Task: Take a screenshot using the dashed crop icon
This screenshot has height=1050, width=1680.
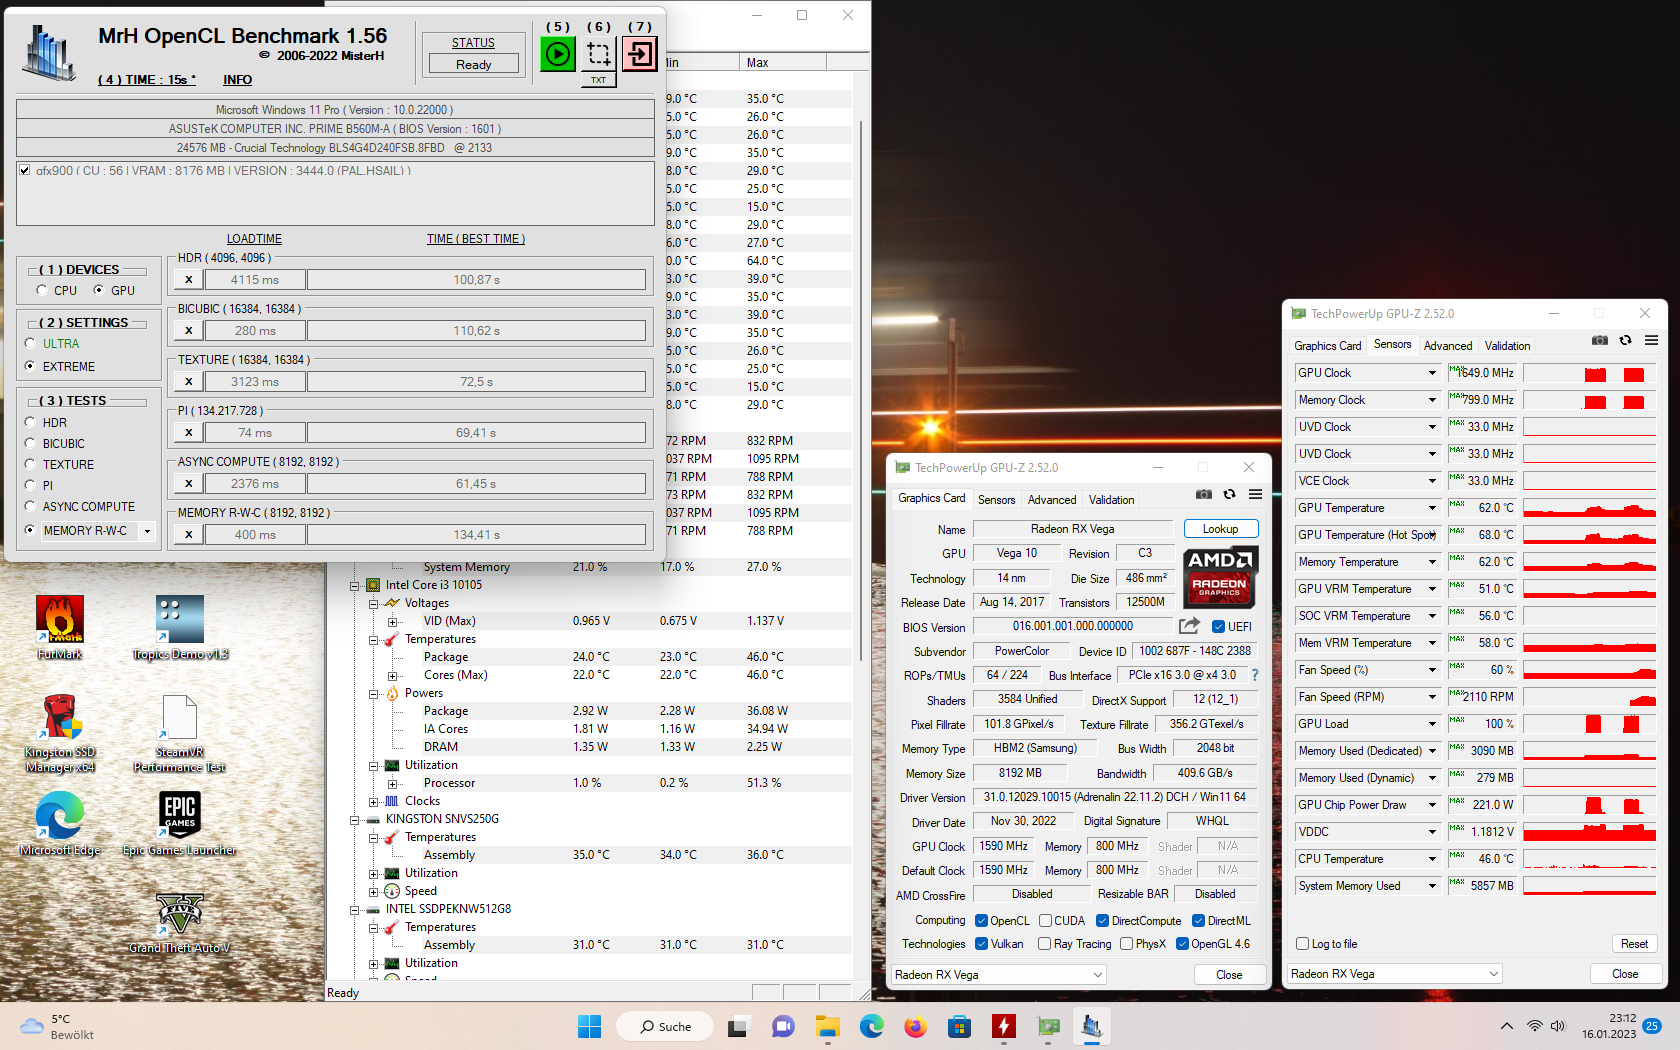Action: 599,54
